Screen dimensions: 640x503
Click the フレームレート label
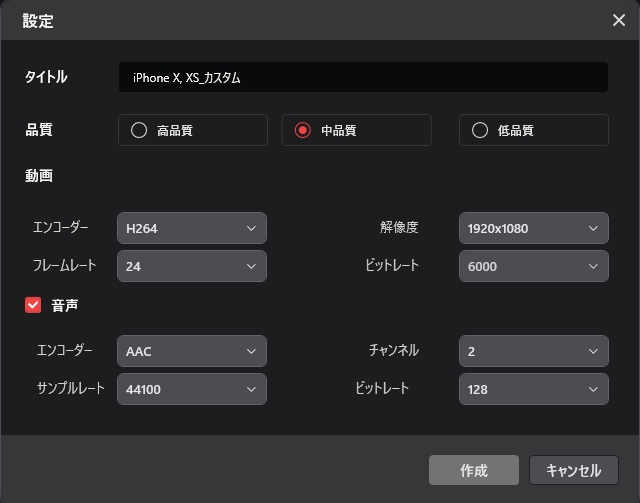(64, 265)
